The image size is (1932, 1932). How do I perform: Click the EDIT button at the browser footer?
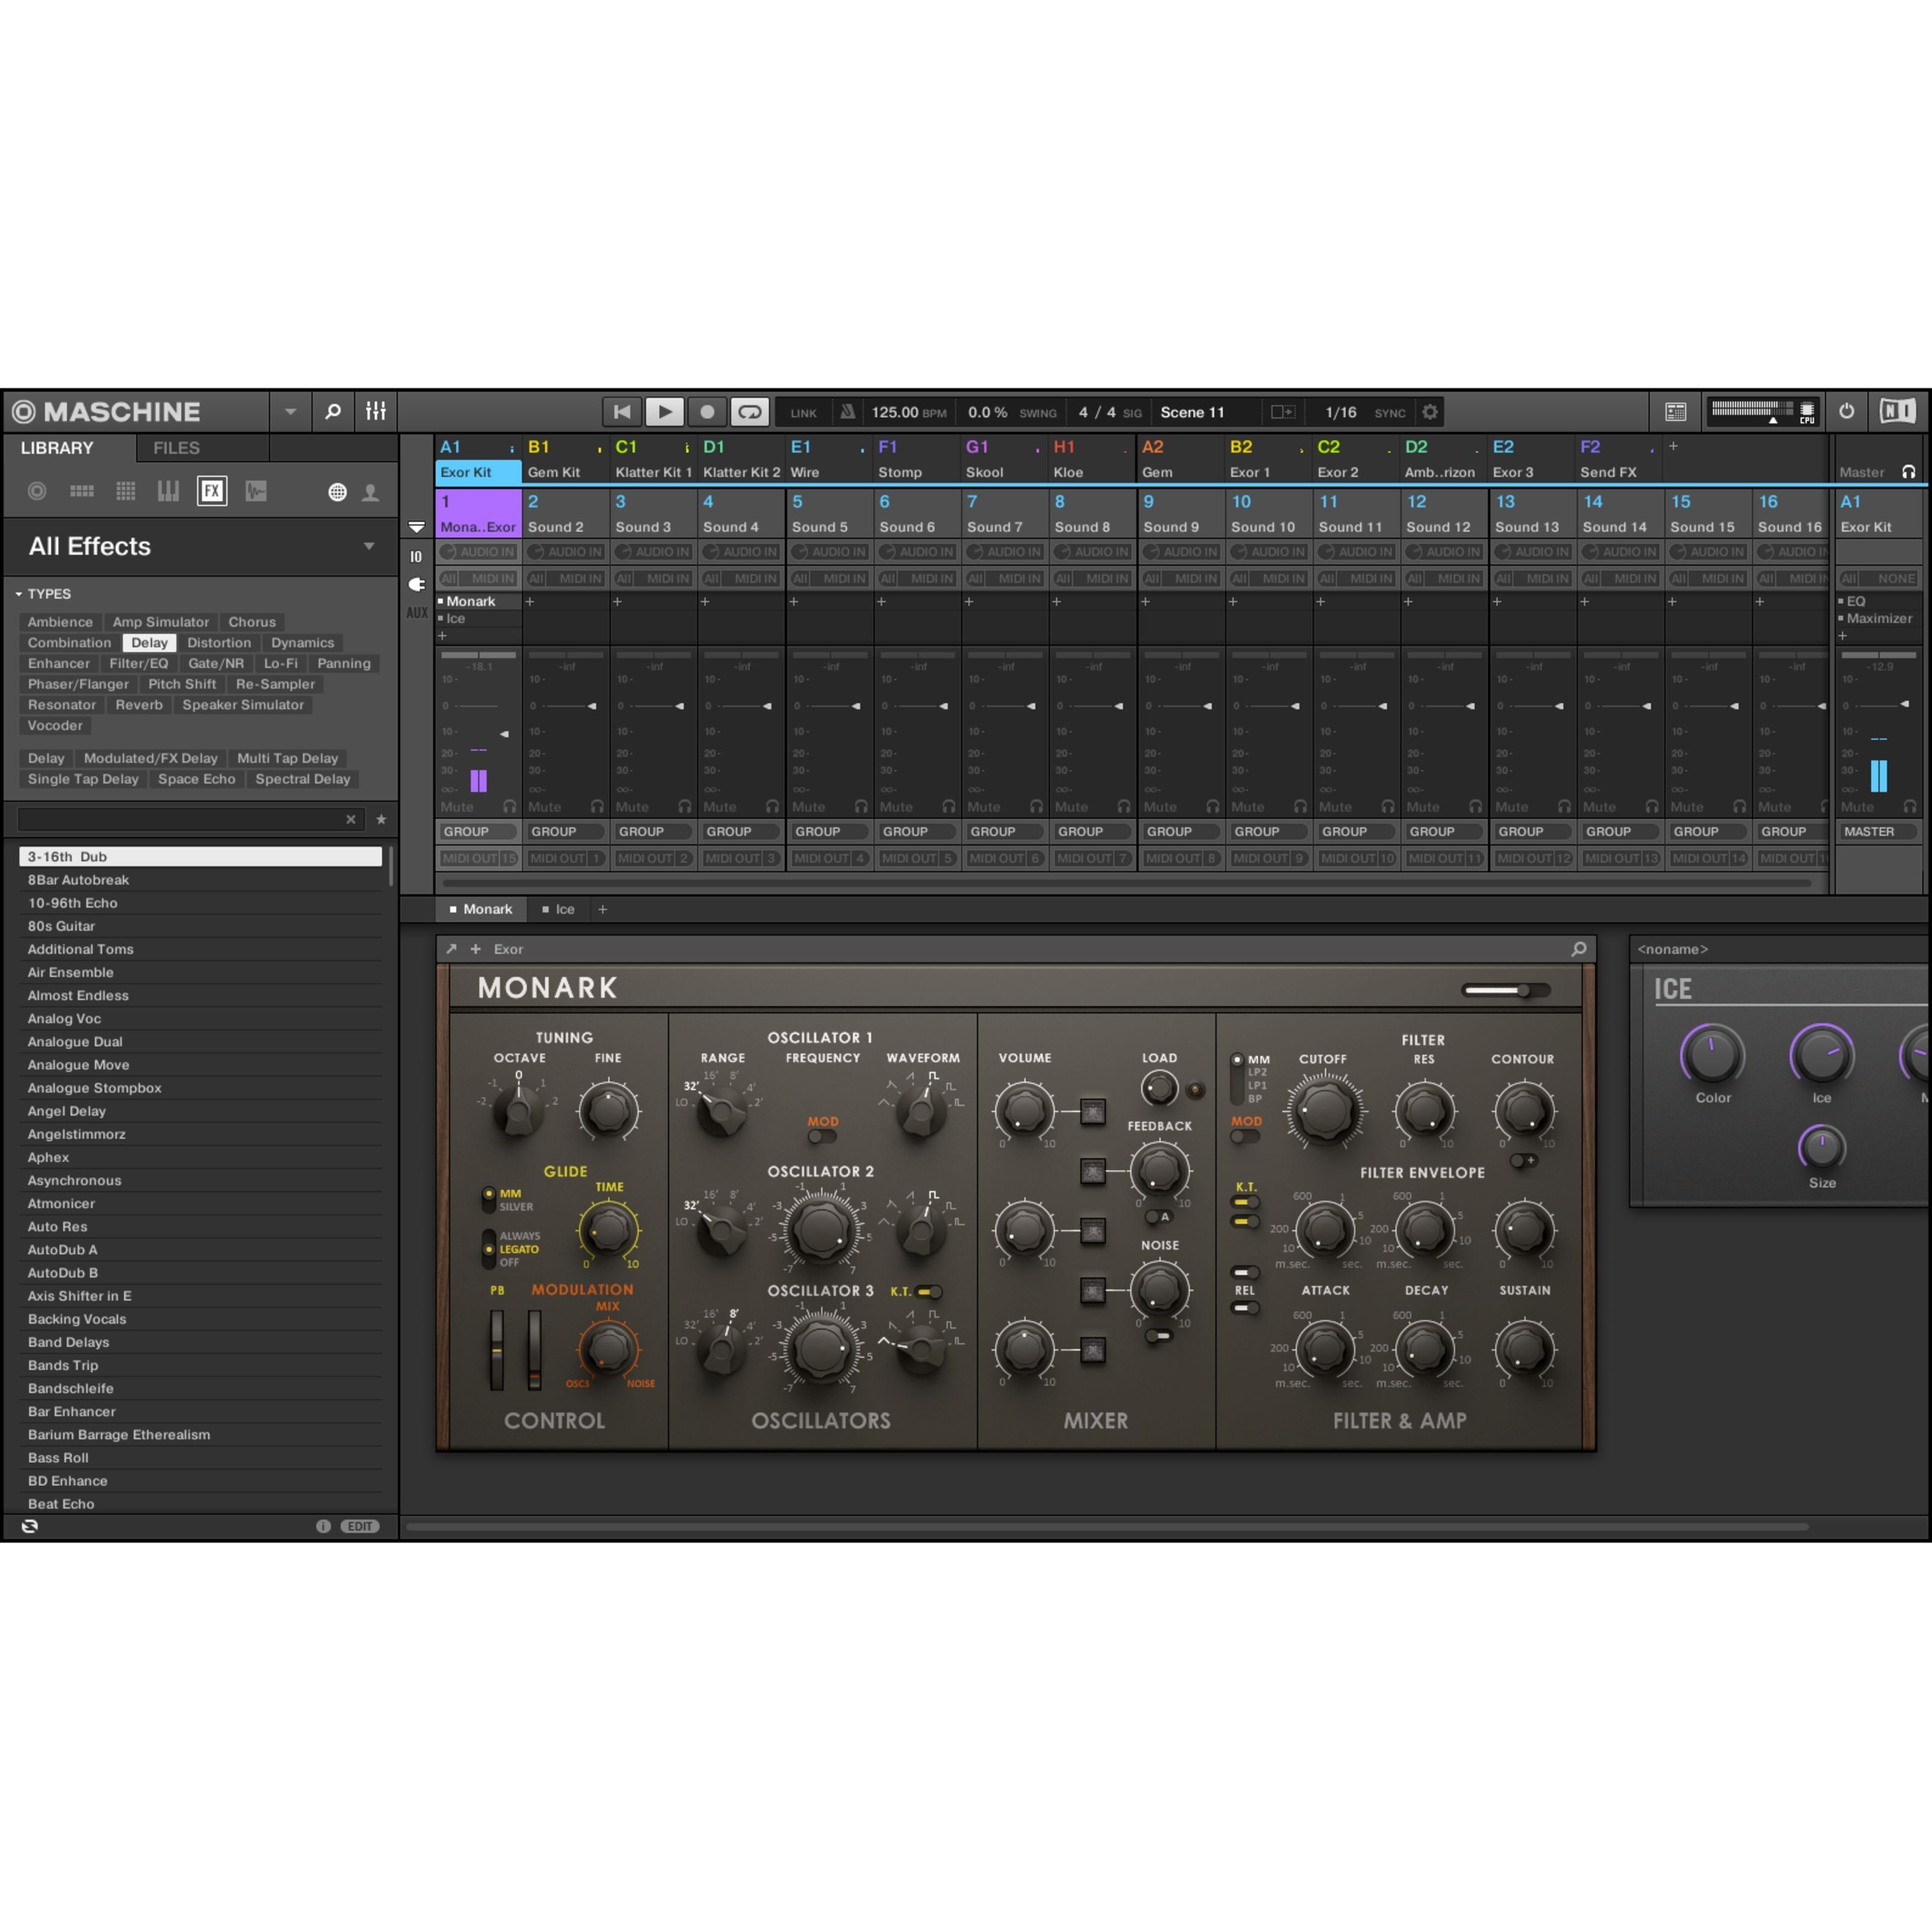(x=359, y=1525)
